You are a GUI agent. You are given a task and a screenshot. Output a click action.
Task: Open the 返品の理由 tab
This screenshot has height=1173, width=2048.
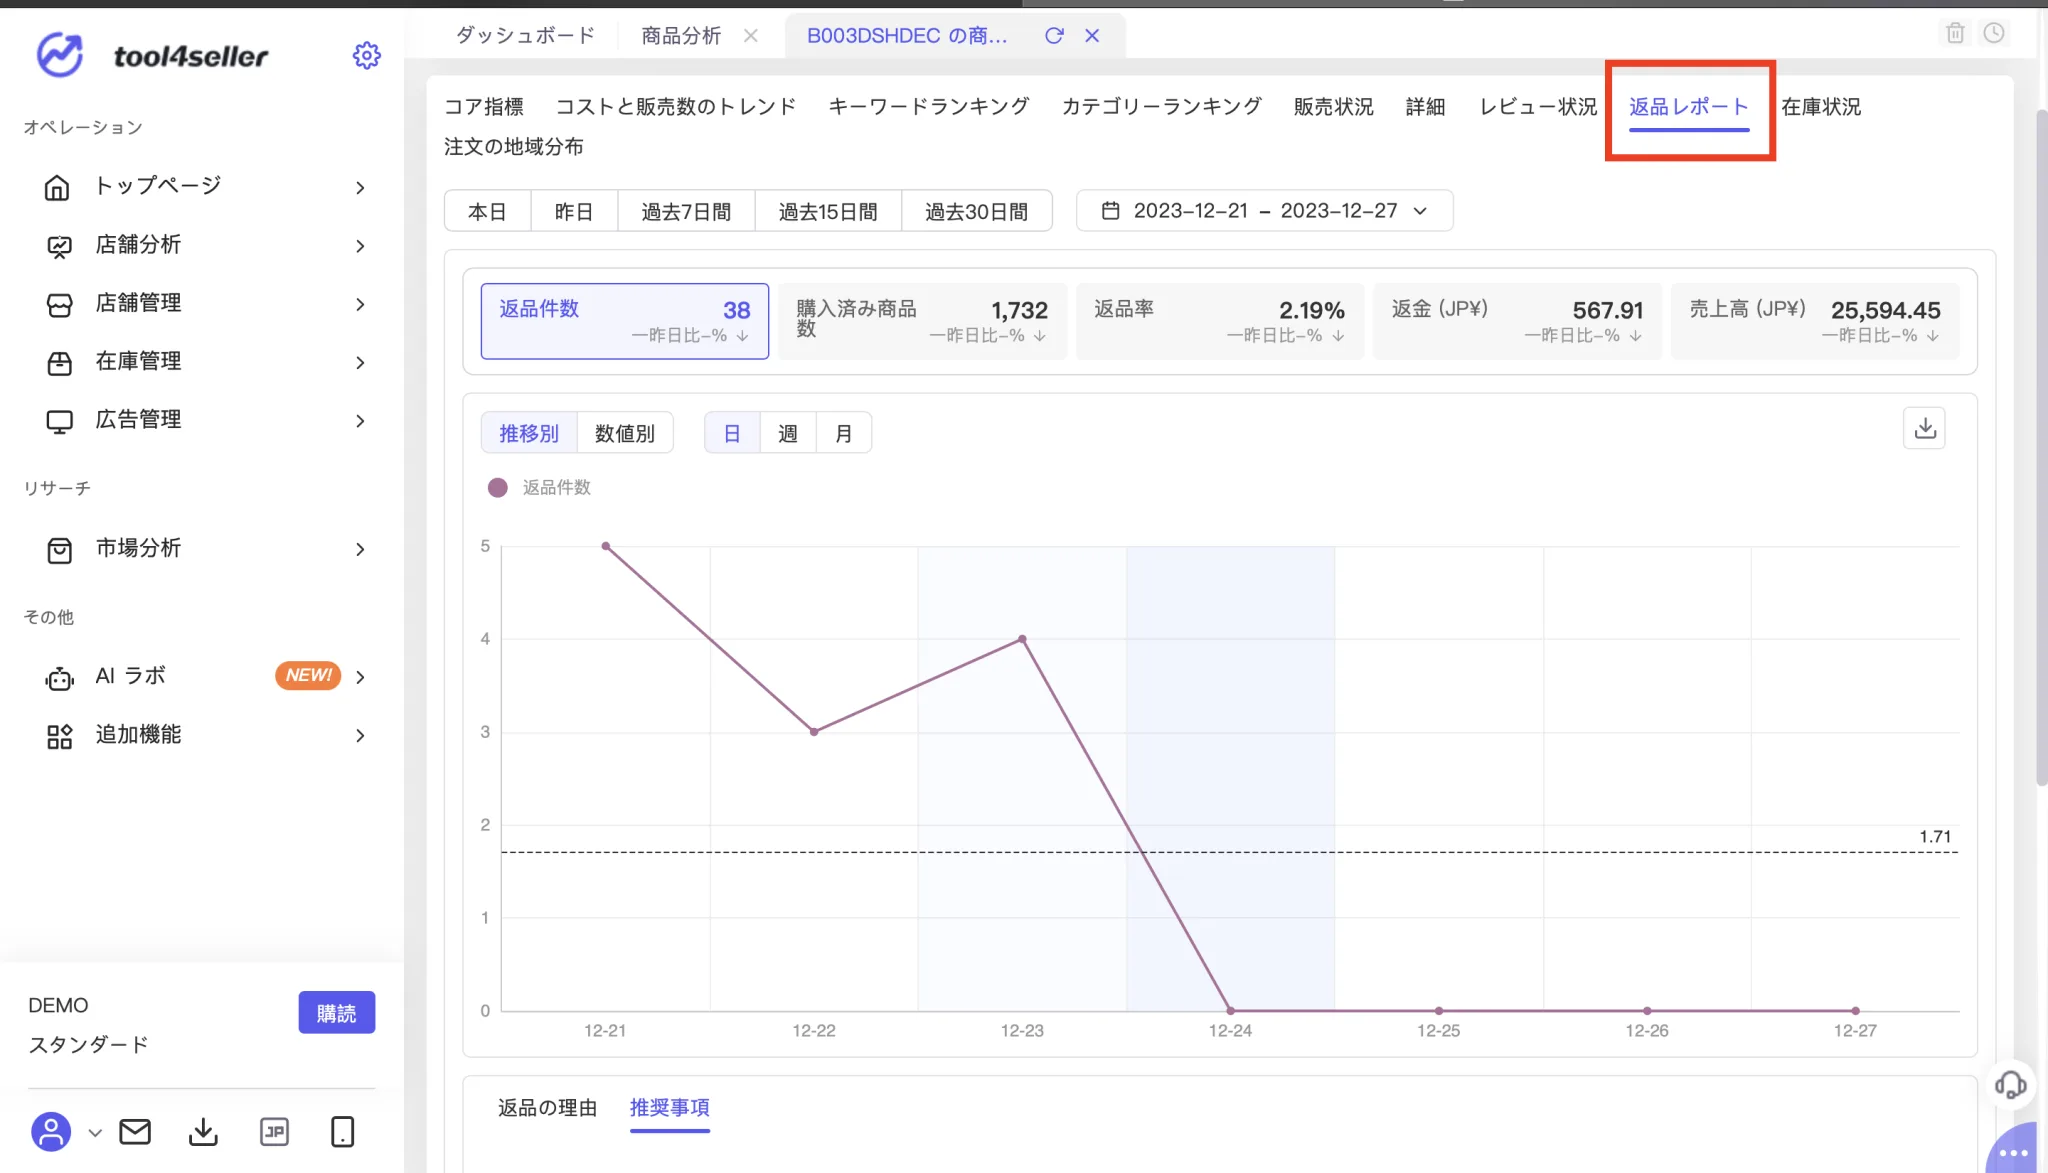(547, 1107)
